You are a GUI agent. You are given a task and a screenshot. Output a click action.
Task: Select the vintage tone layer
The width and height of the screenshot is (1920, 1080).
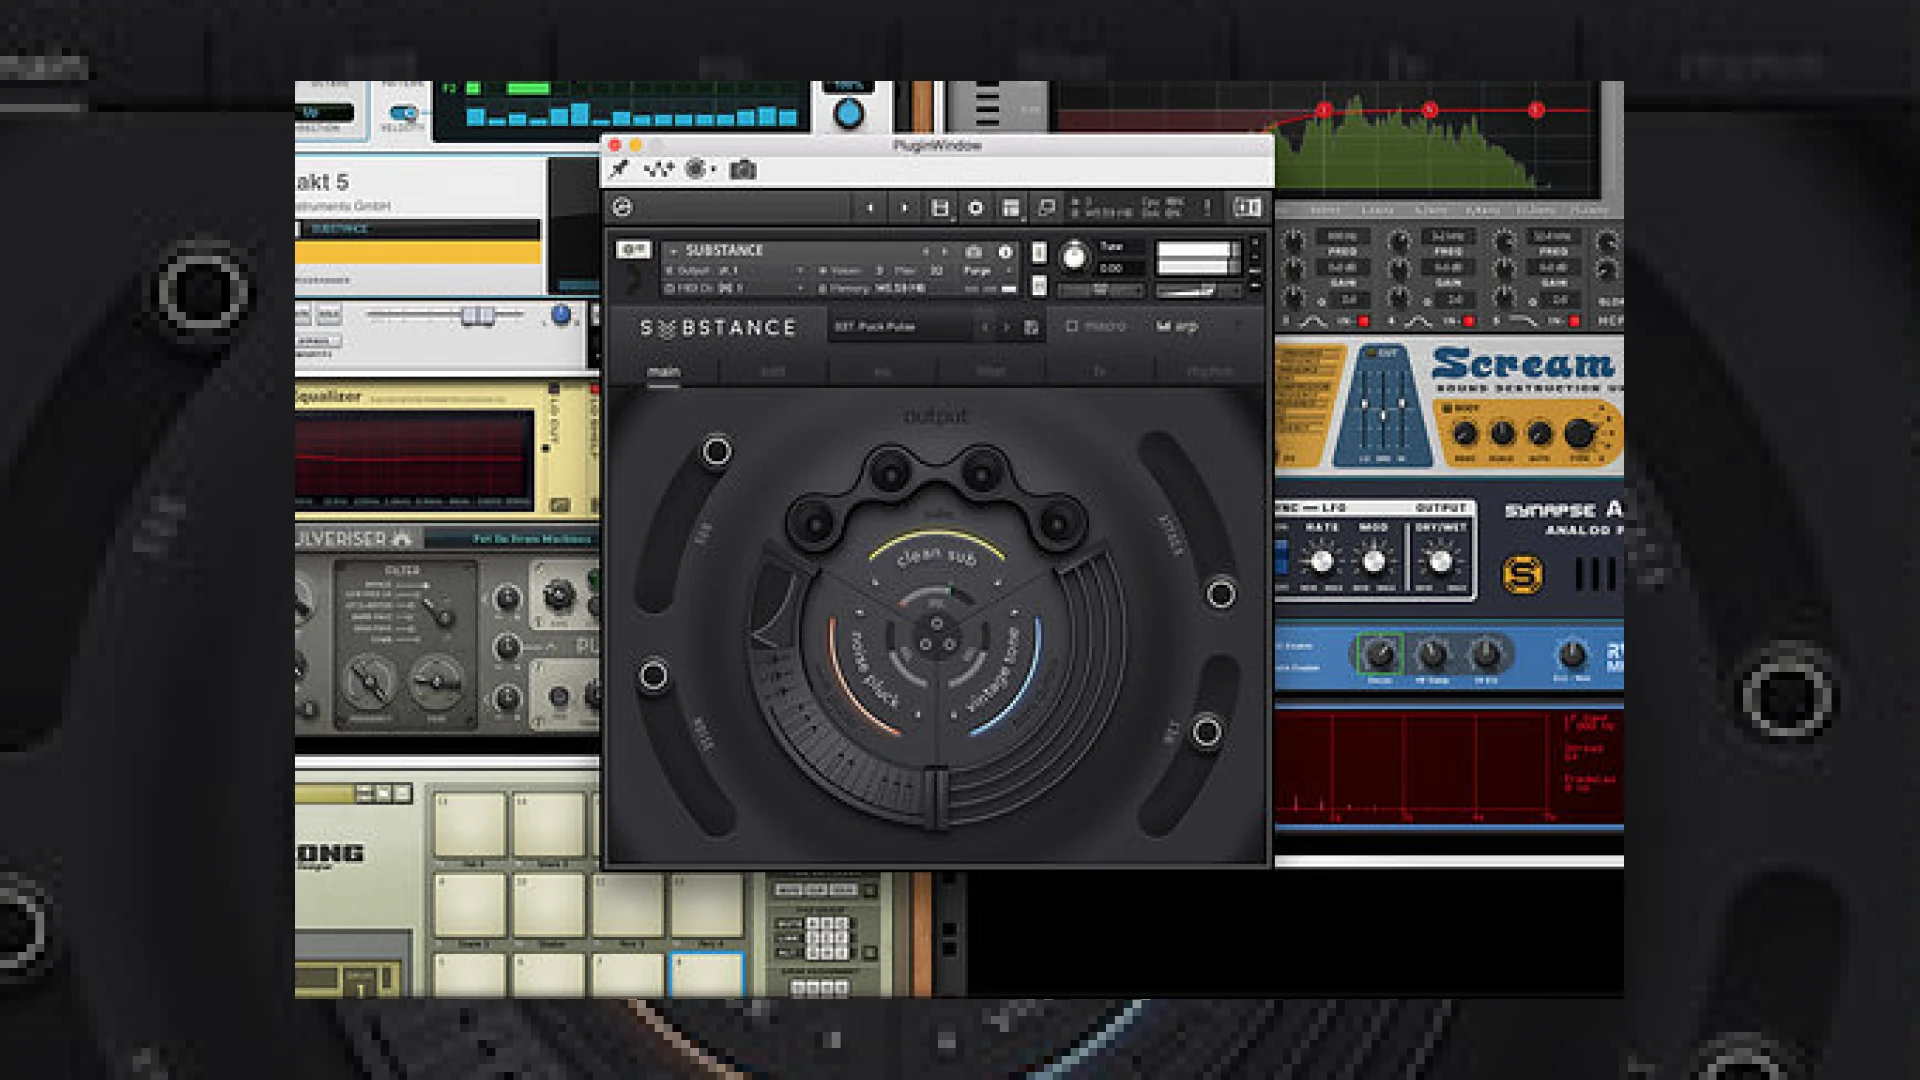pyautogui.click(x=994, y=669)
